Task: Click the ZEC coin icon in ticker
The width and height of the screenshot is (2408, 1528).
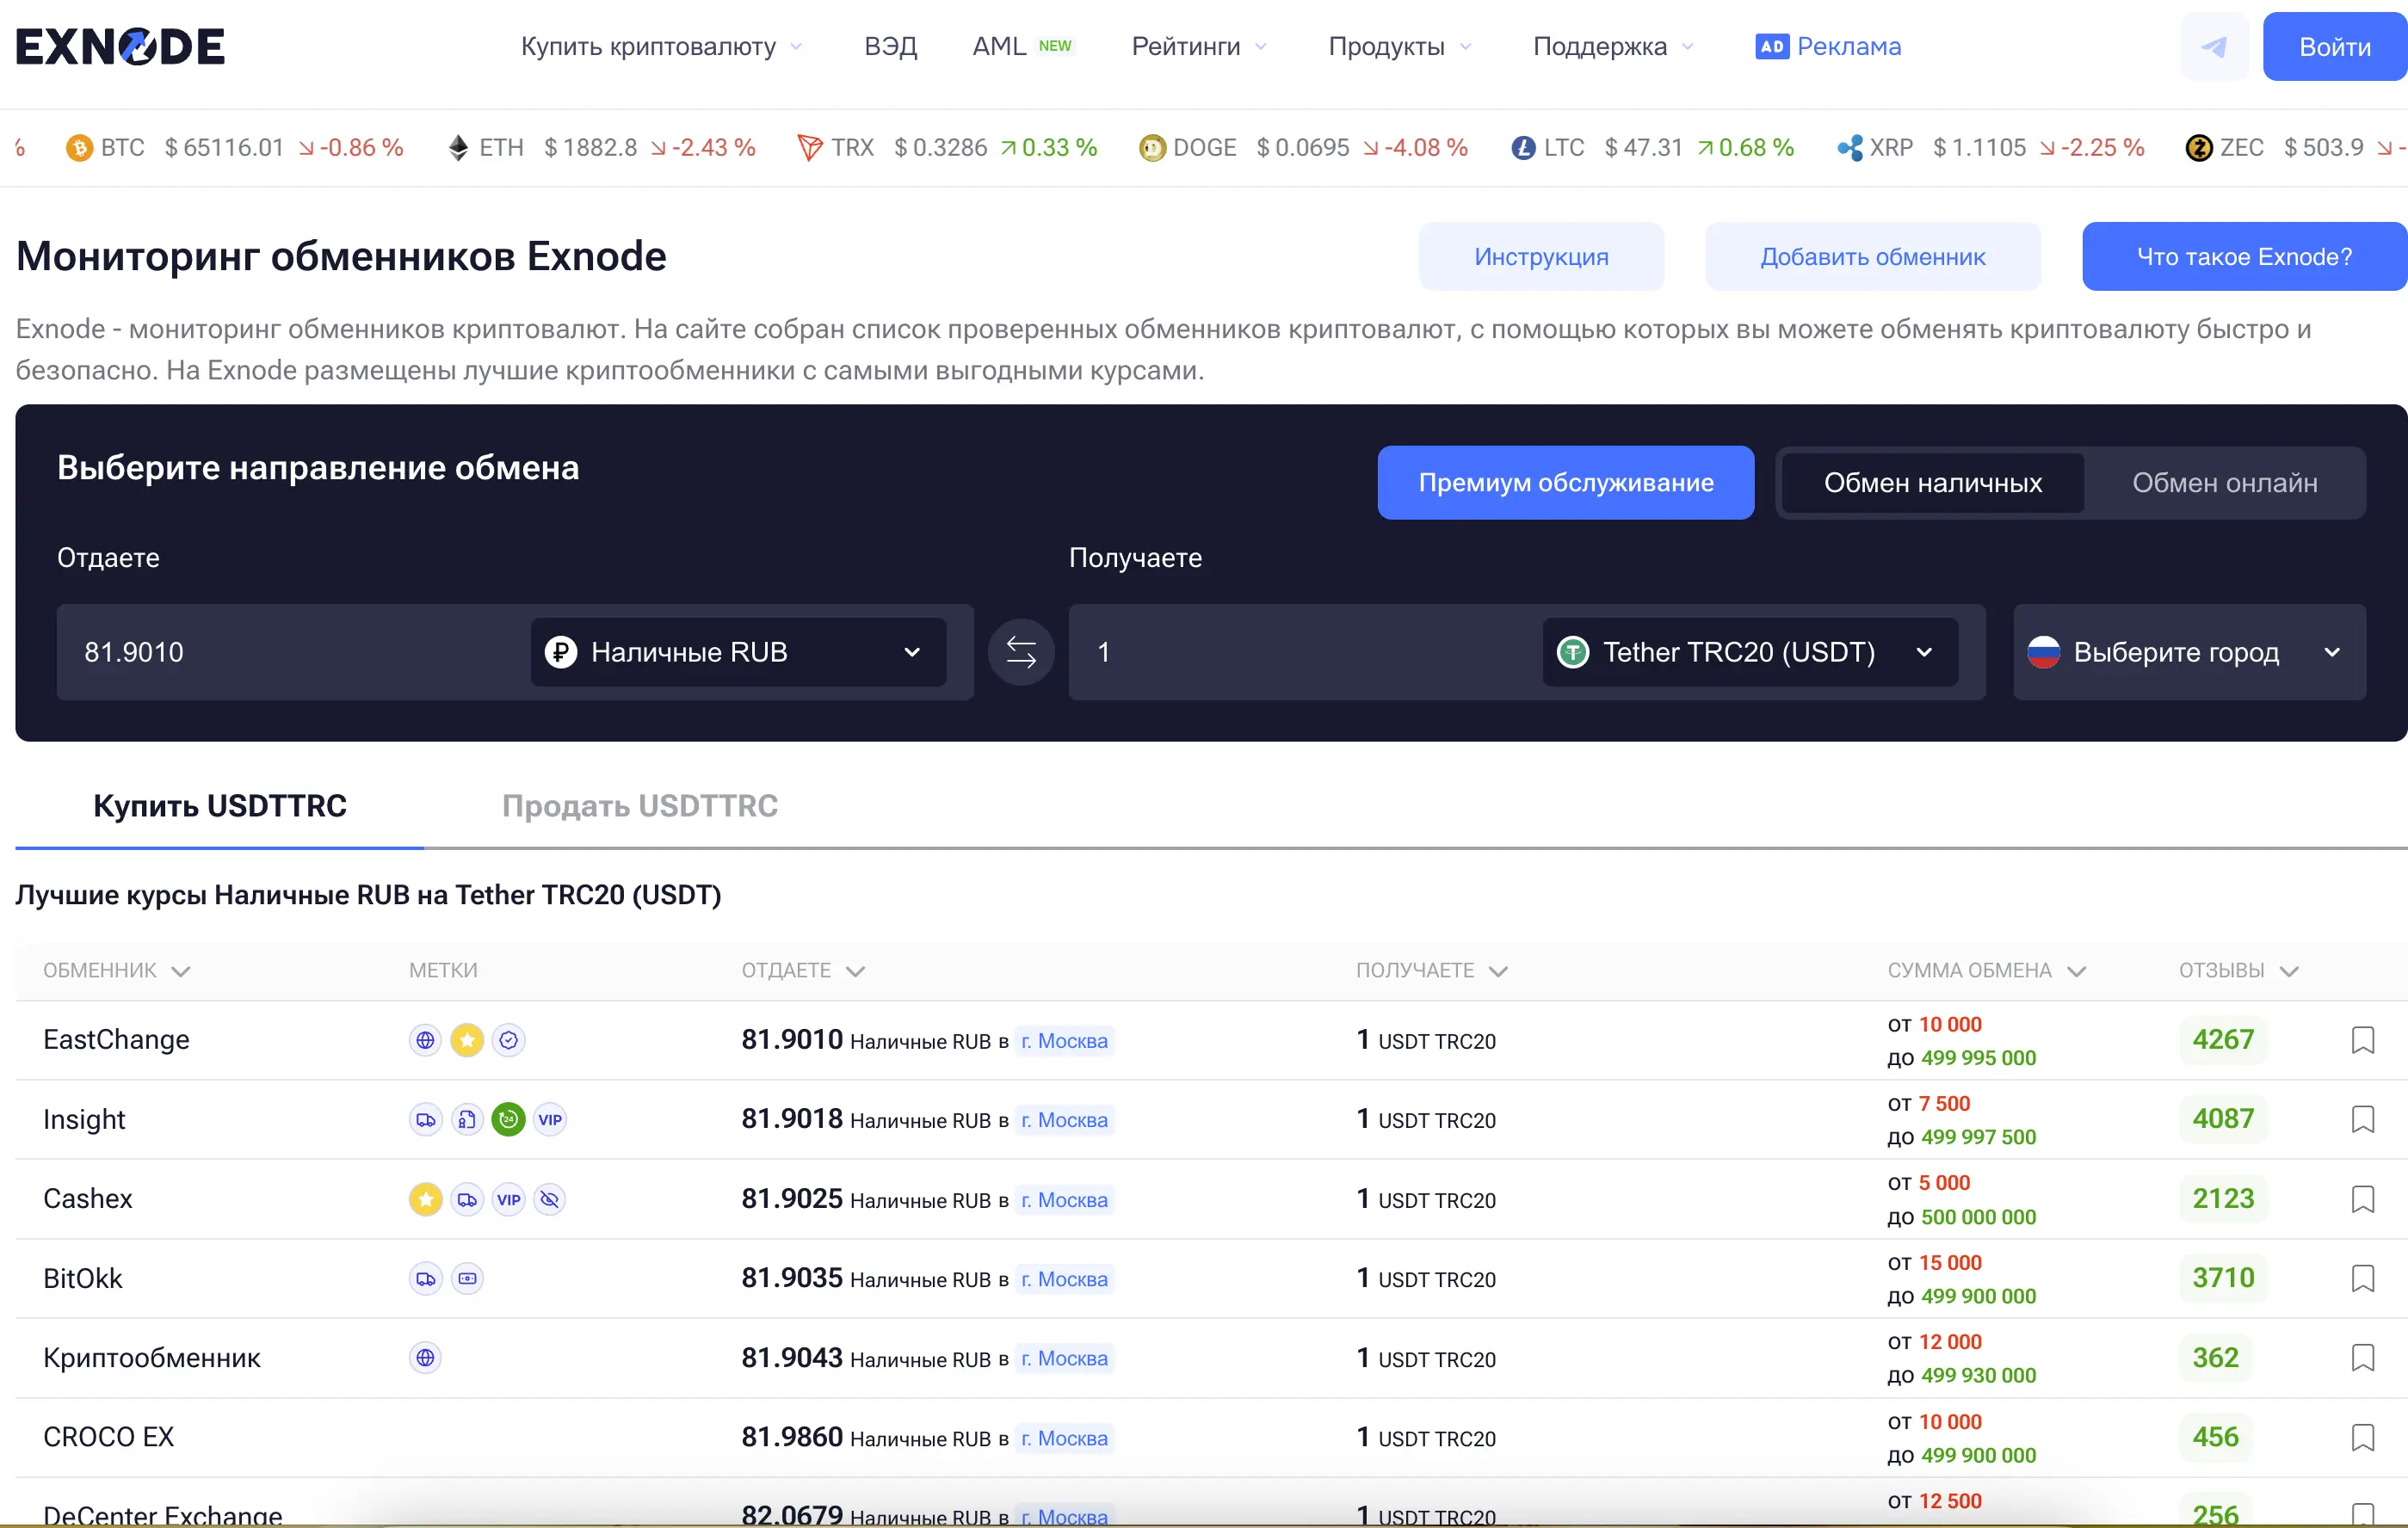Action: pos(2199,148)
